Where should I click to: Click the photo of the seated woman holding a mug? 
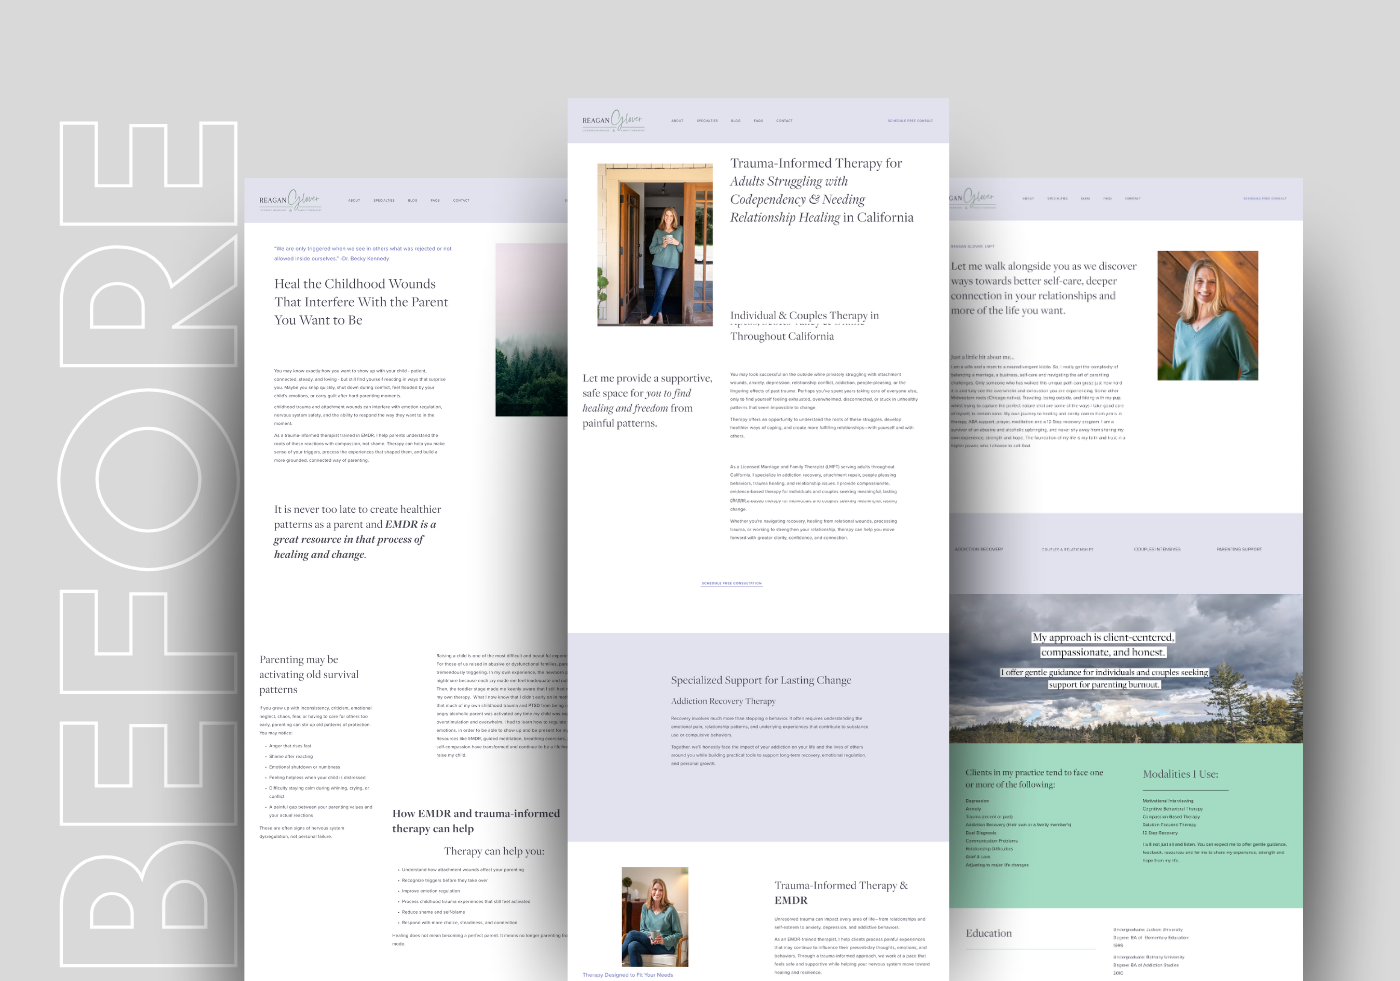[655, 916]
